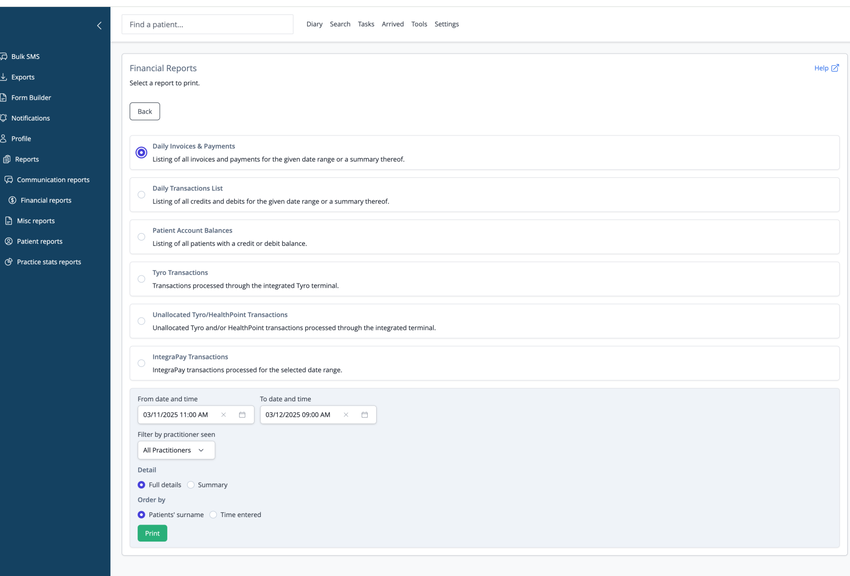Choose the Summary detail option

[x=191, y=485]
